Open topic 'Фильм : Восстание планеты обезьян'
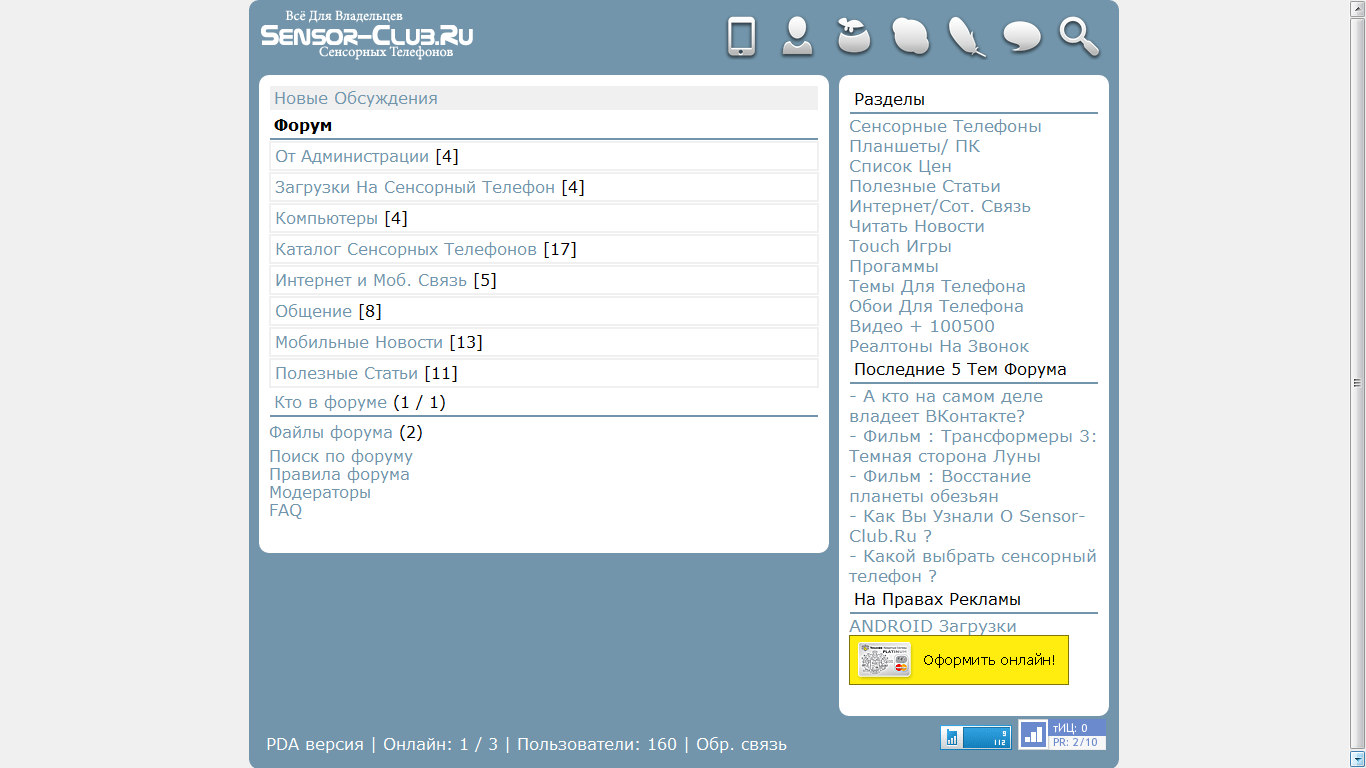The width and height of the screenshot is (1366, 768). [x=940, y=486]
